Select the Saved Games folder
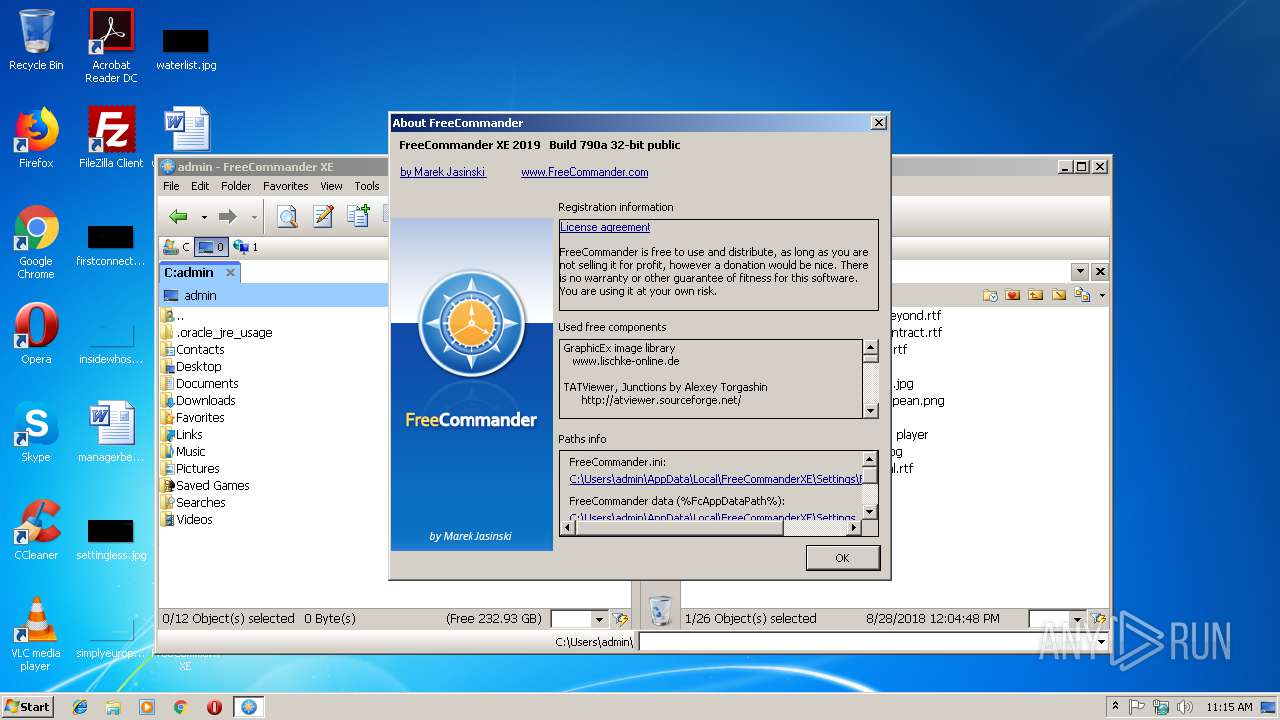This screenshot has width=1280, height=720. click(x=212, y=485)
